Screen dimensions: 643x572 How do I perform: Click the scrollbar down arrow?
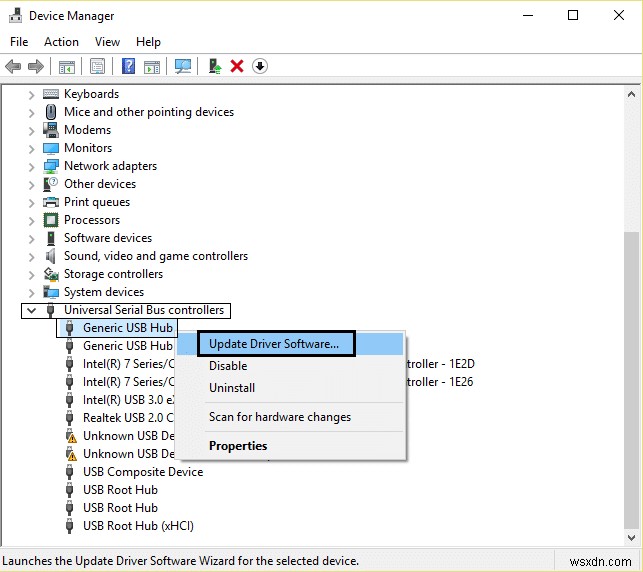tap(631, 538)
